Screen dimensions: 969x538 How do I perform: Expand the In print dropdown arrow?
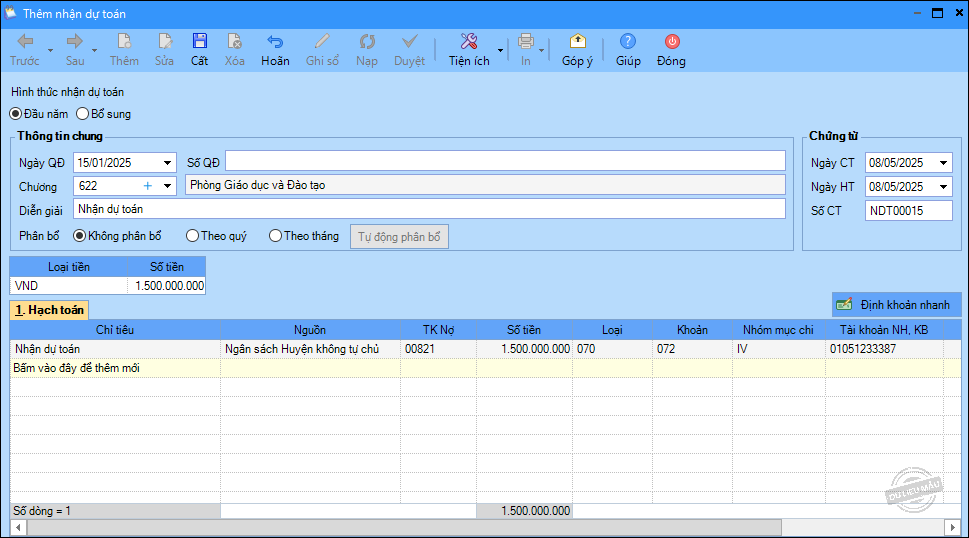pos(541,50)
